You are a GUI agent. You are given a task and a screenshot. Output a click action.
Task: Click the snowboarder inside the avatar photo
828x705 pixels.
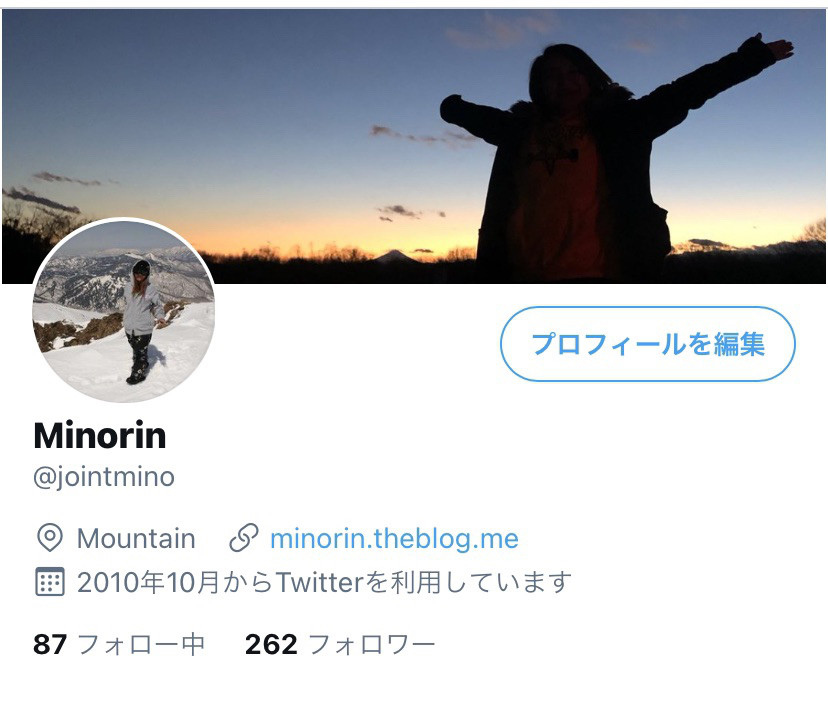pos(142,321)
